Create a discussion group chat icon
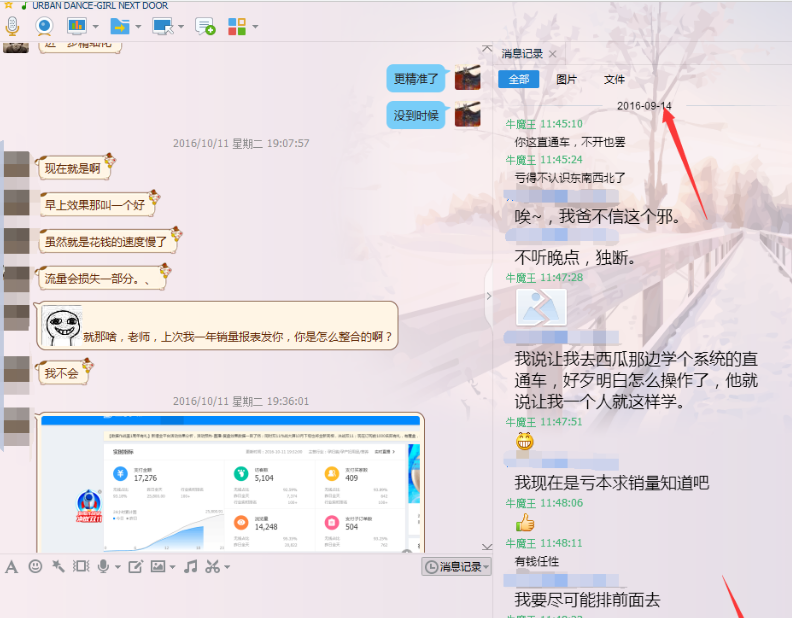792x618 pixels. tap(205, 26)
